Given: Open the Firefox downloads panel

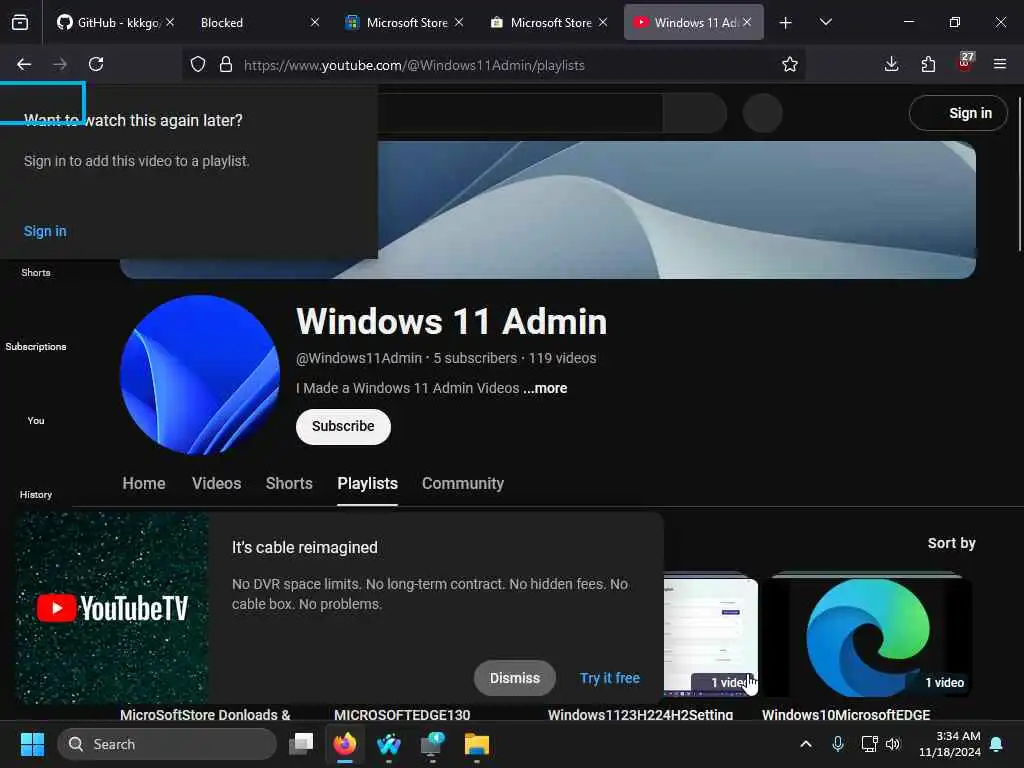Looking at the screenshot, I should click(891, 64).
